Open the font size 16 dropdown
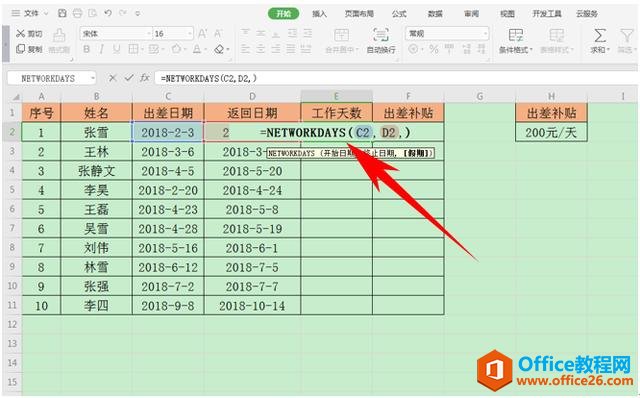This screenshot has height=398, width=640. 190,33
